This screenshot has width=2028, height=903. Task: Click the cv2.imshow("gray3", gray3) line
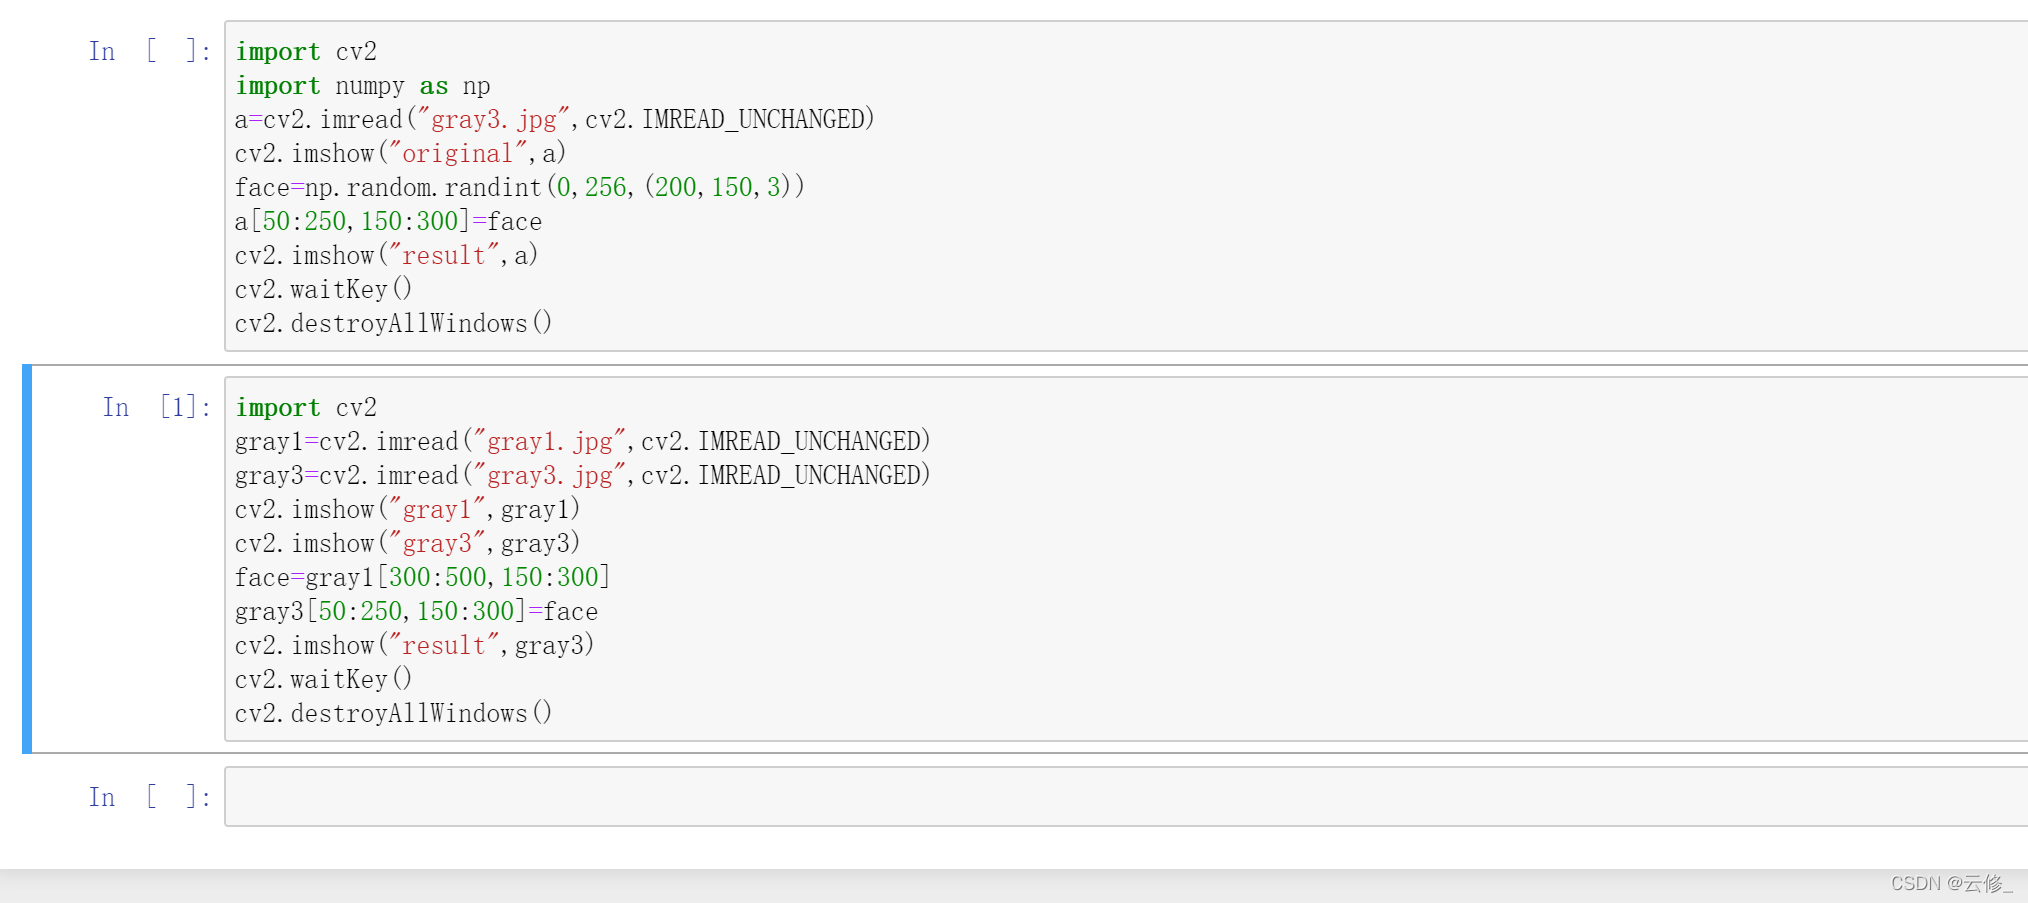point(407,544)
